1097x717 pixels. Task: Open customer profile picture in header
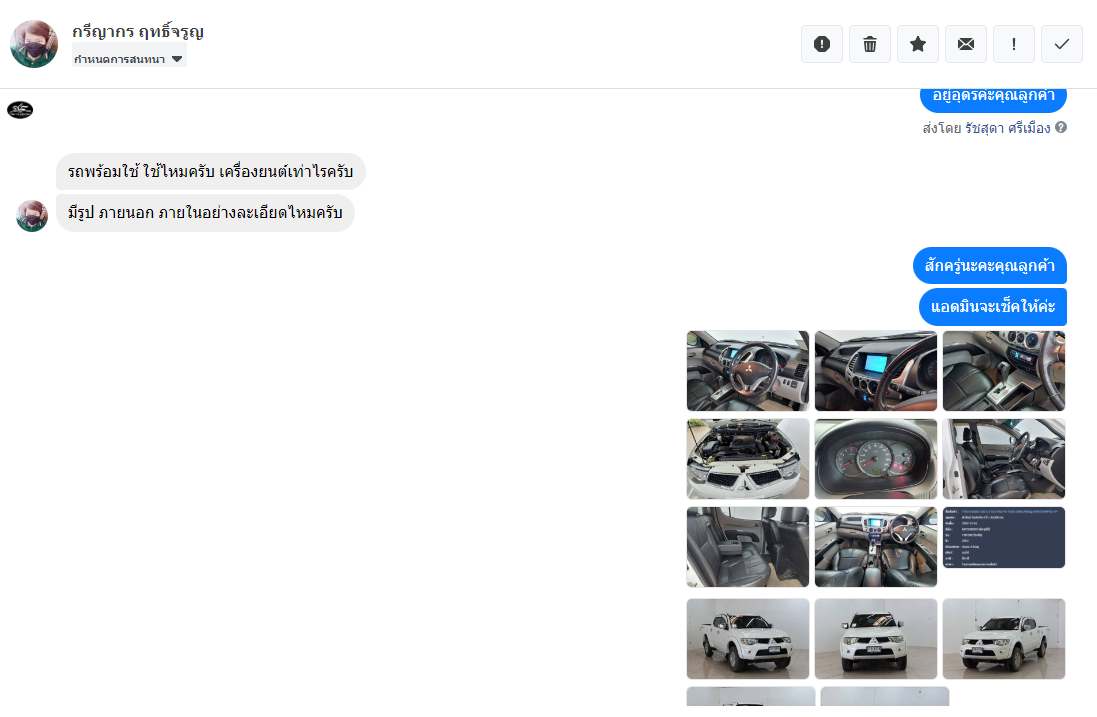[34, 44]
